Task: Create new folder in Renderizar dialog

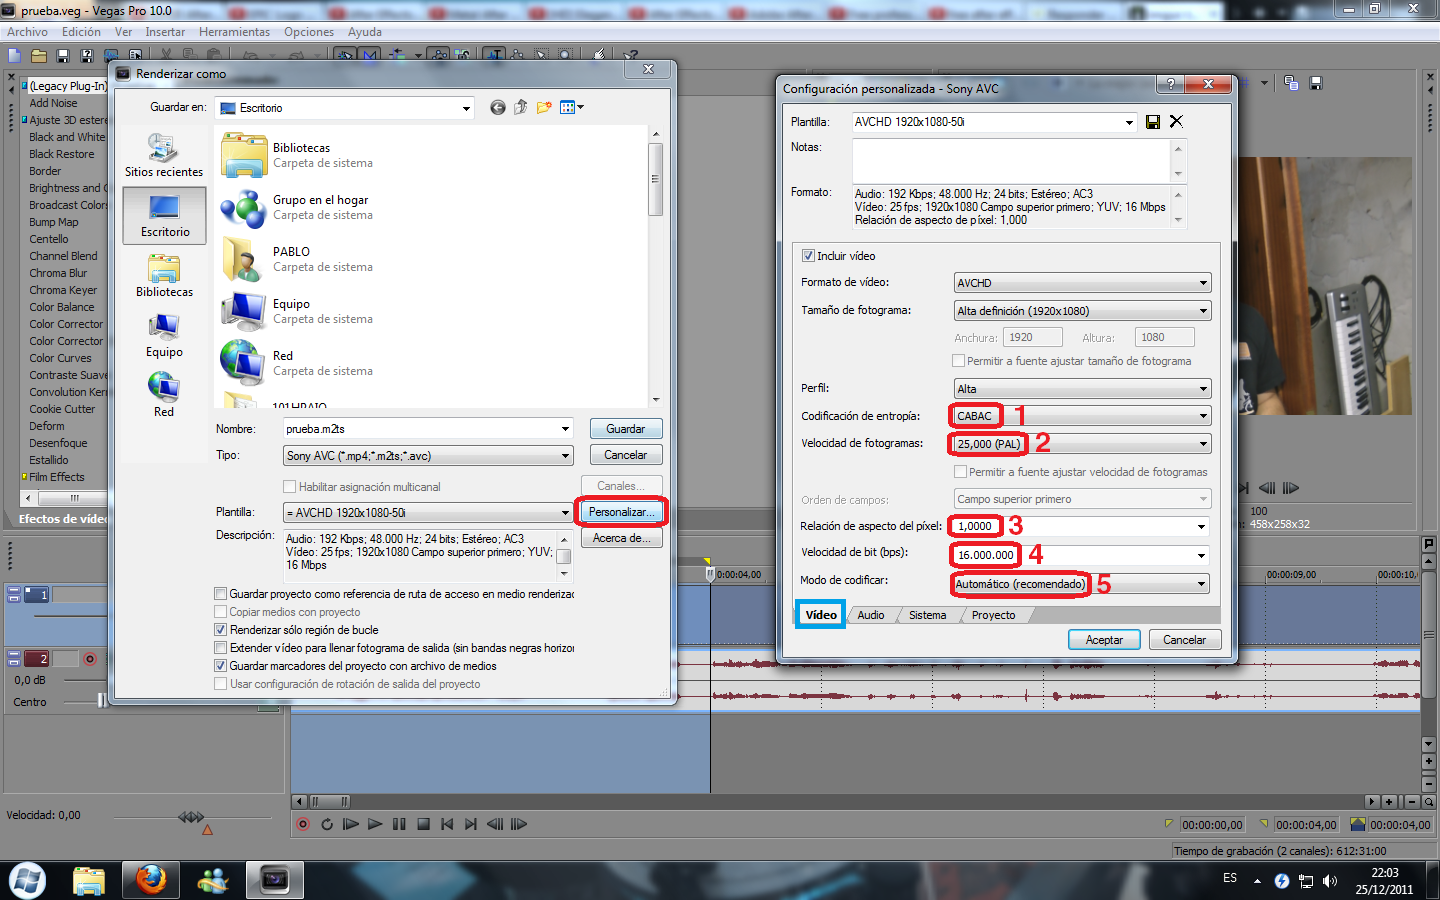Action: (544, 108)
